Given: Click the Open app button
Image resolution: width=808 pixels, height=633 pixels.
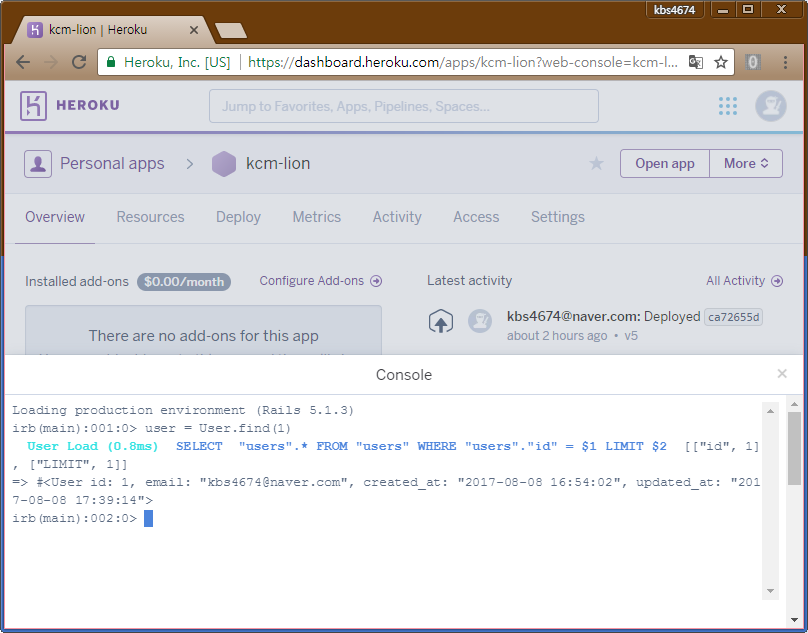Looking at the screenshot, I should point(665,163).
